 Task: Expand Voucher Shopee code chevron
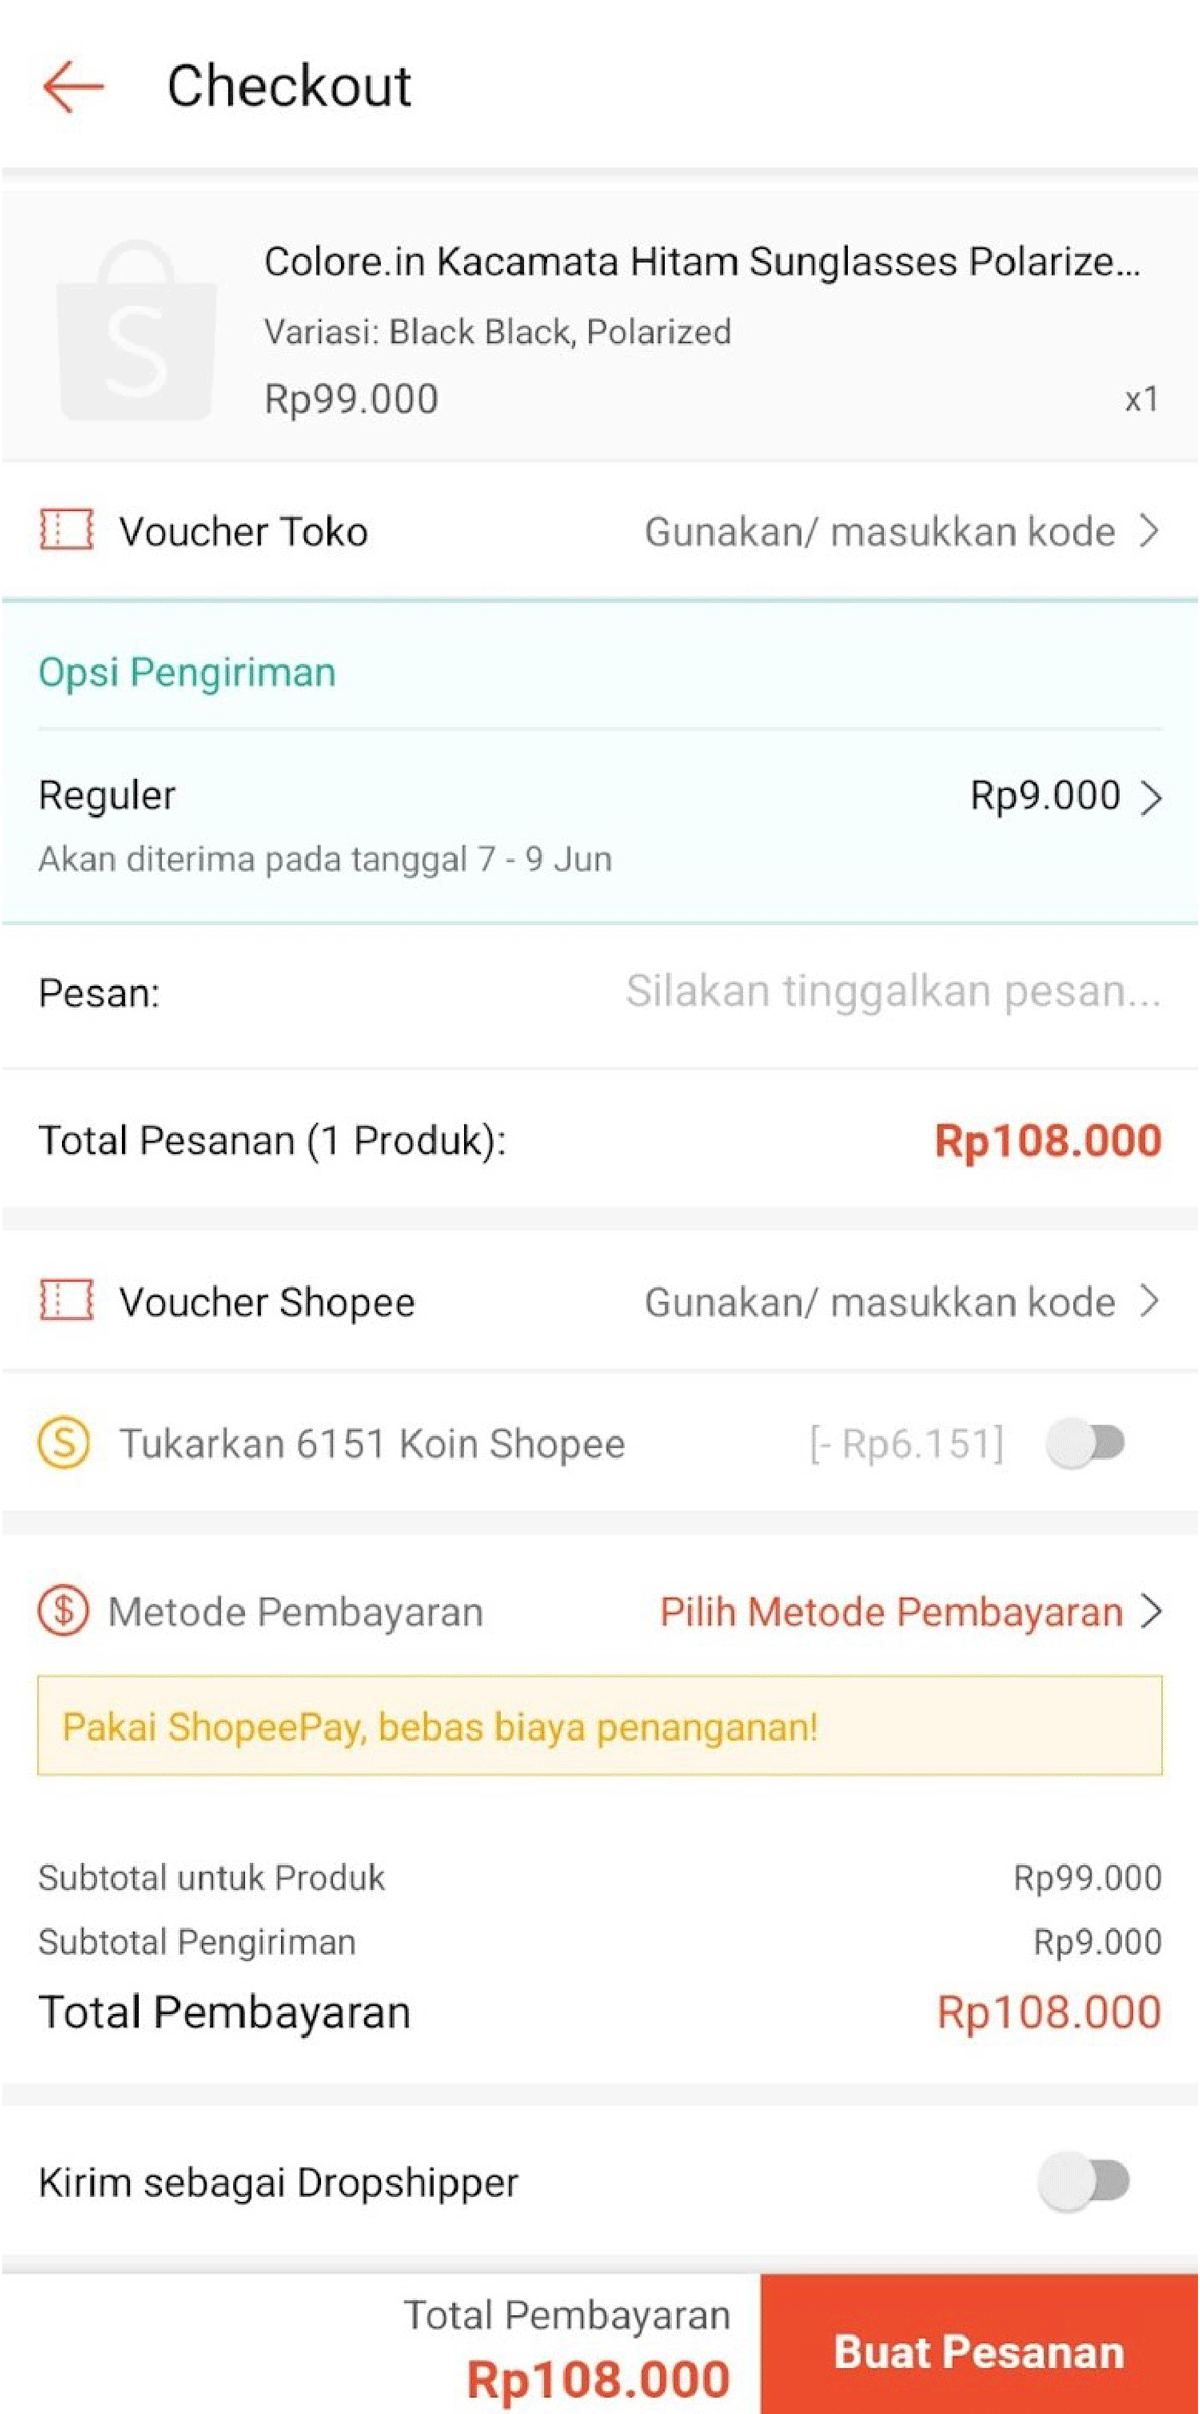1150,1301
